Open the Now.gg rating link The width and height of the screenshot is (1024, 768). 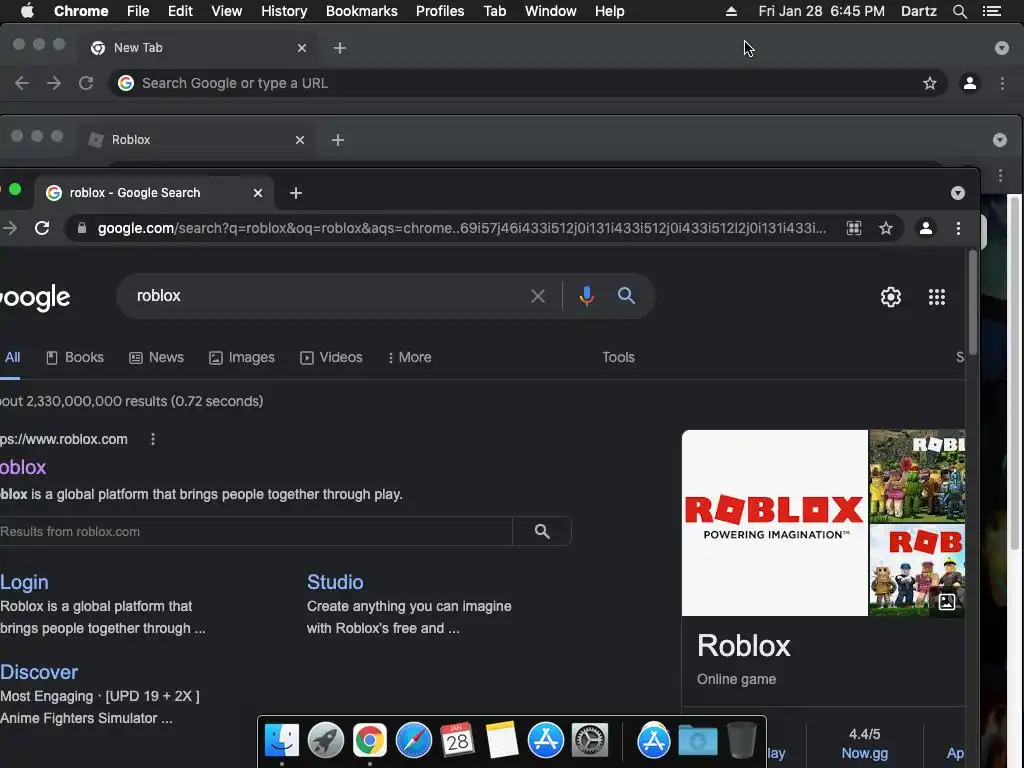coord(864,753)
